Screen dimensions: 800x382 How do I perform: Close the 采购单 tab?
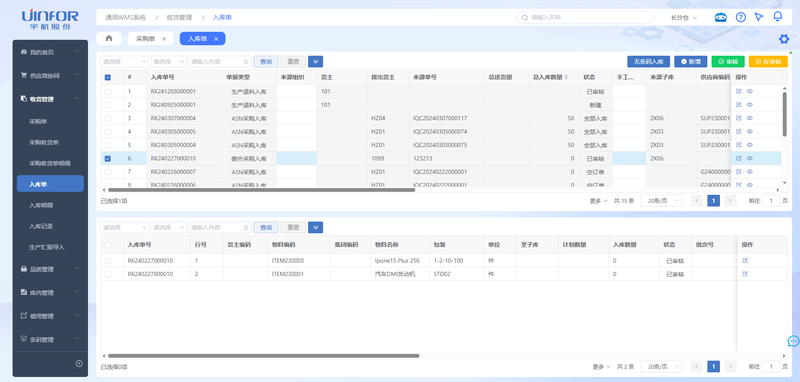pos(164,39)
